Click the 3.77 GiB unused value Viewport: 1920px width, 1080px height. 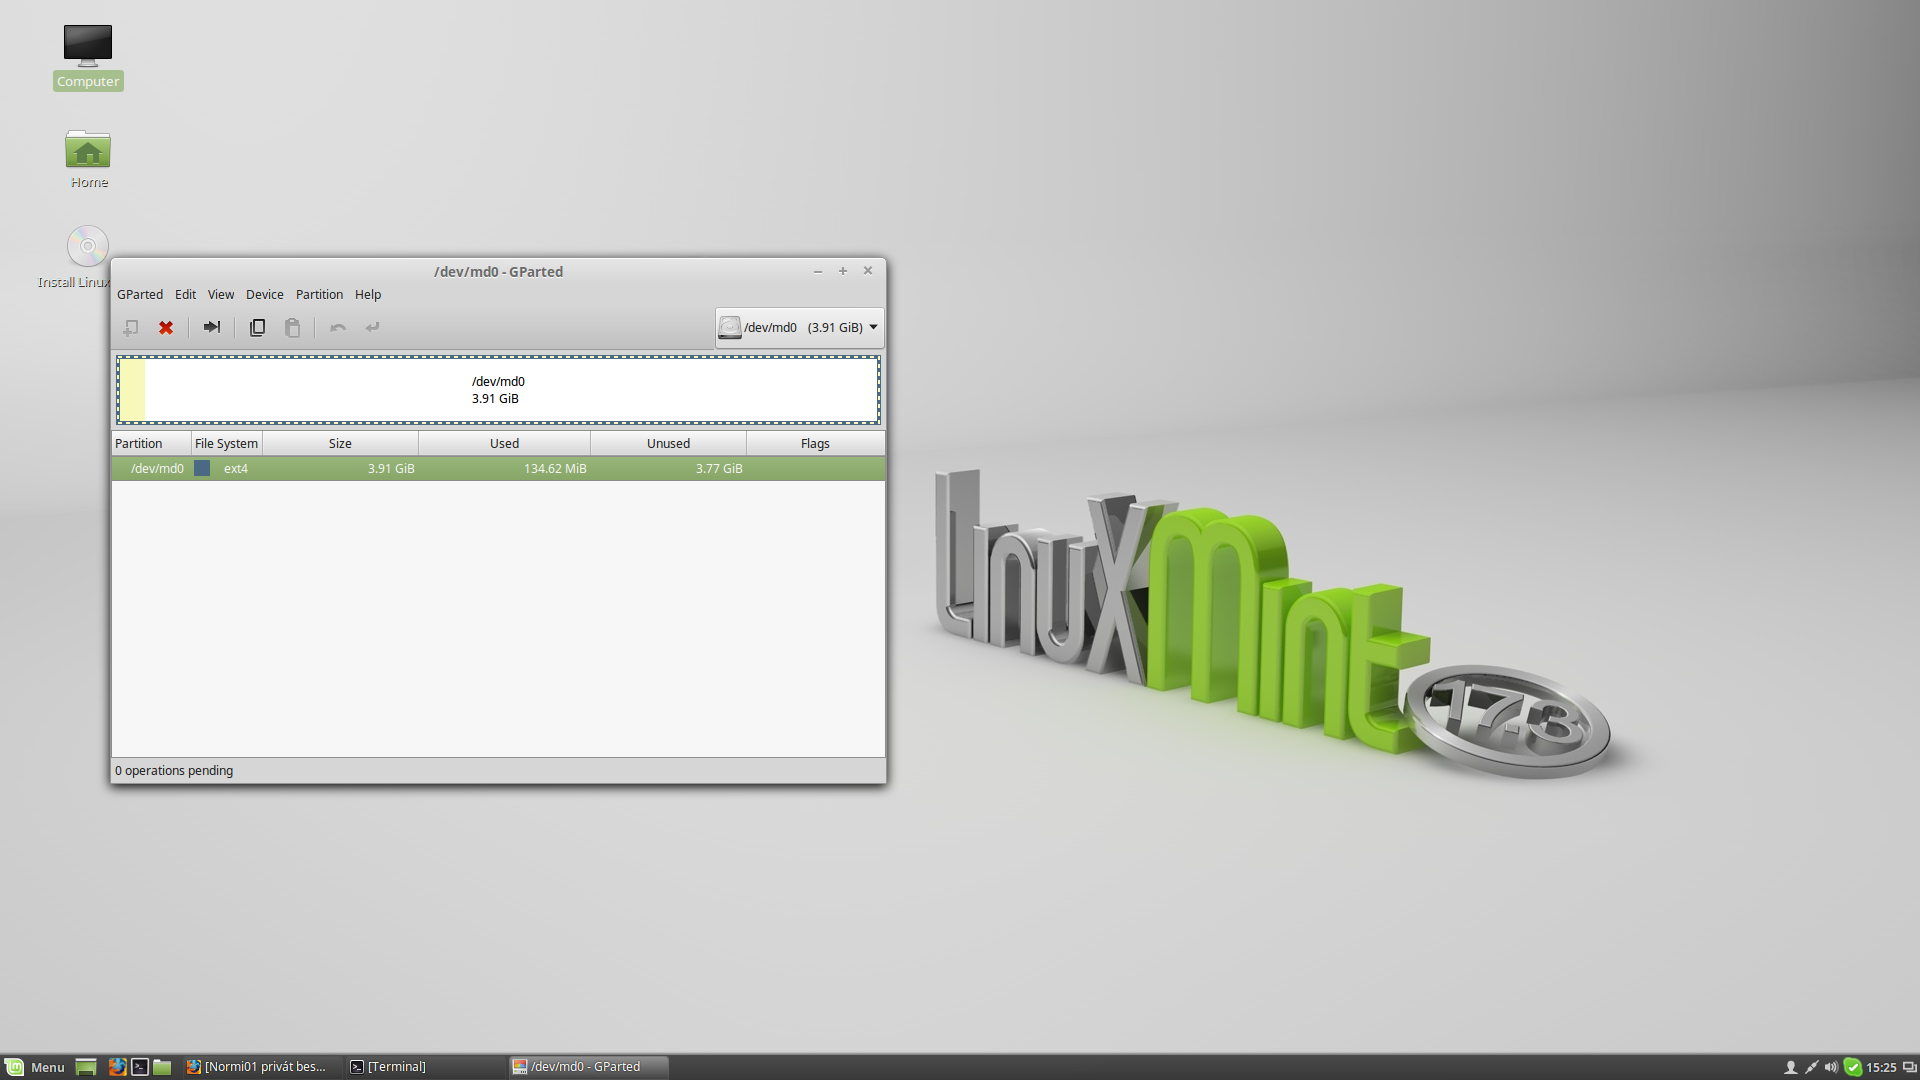pyautogui.click(x=719, y=469)
